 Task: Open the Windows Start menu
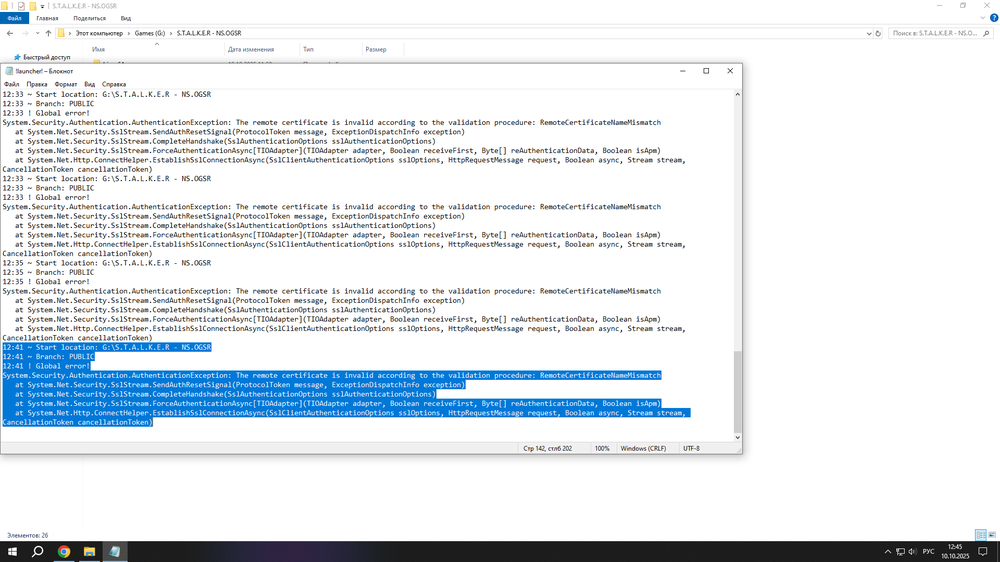(11, 551)
